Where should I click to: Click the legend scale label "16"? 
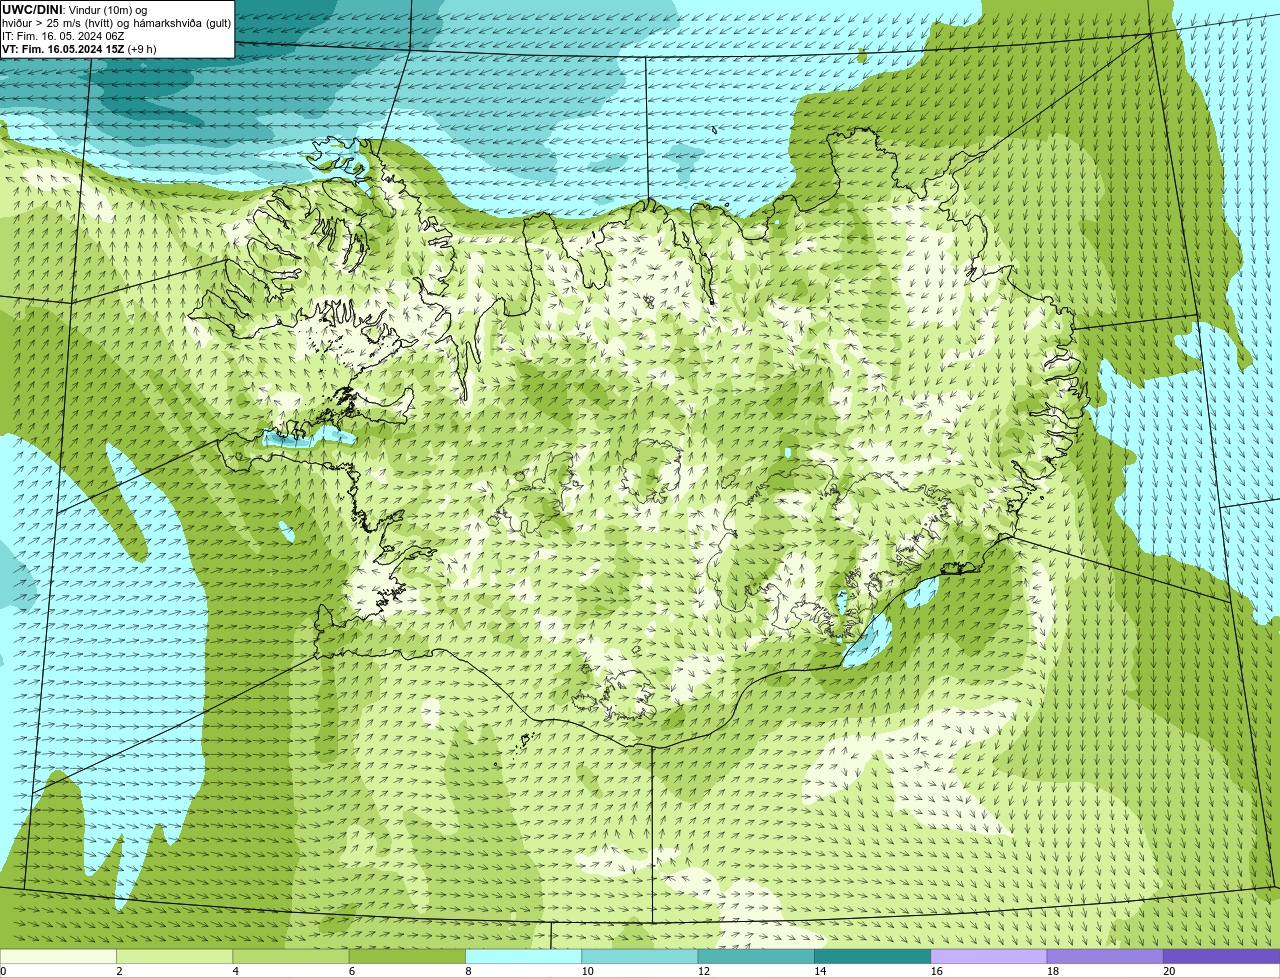[x=936, y=971]
